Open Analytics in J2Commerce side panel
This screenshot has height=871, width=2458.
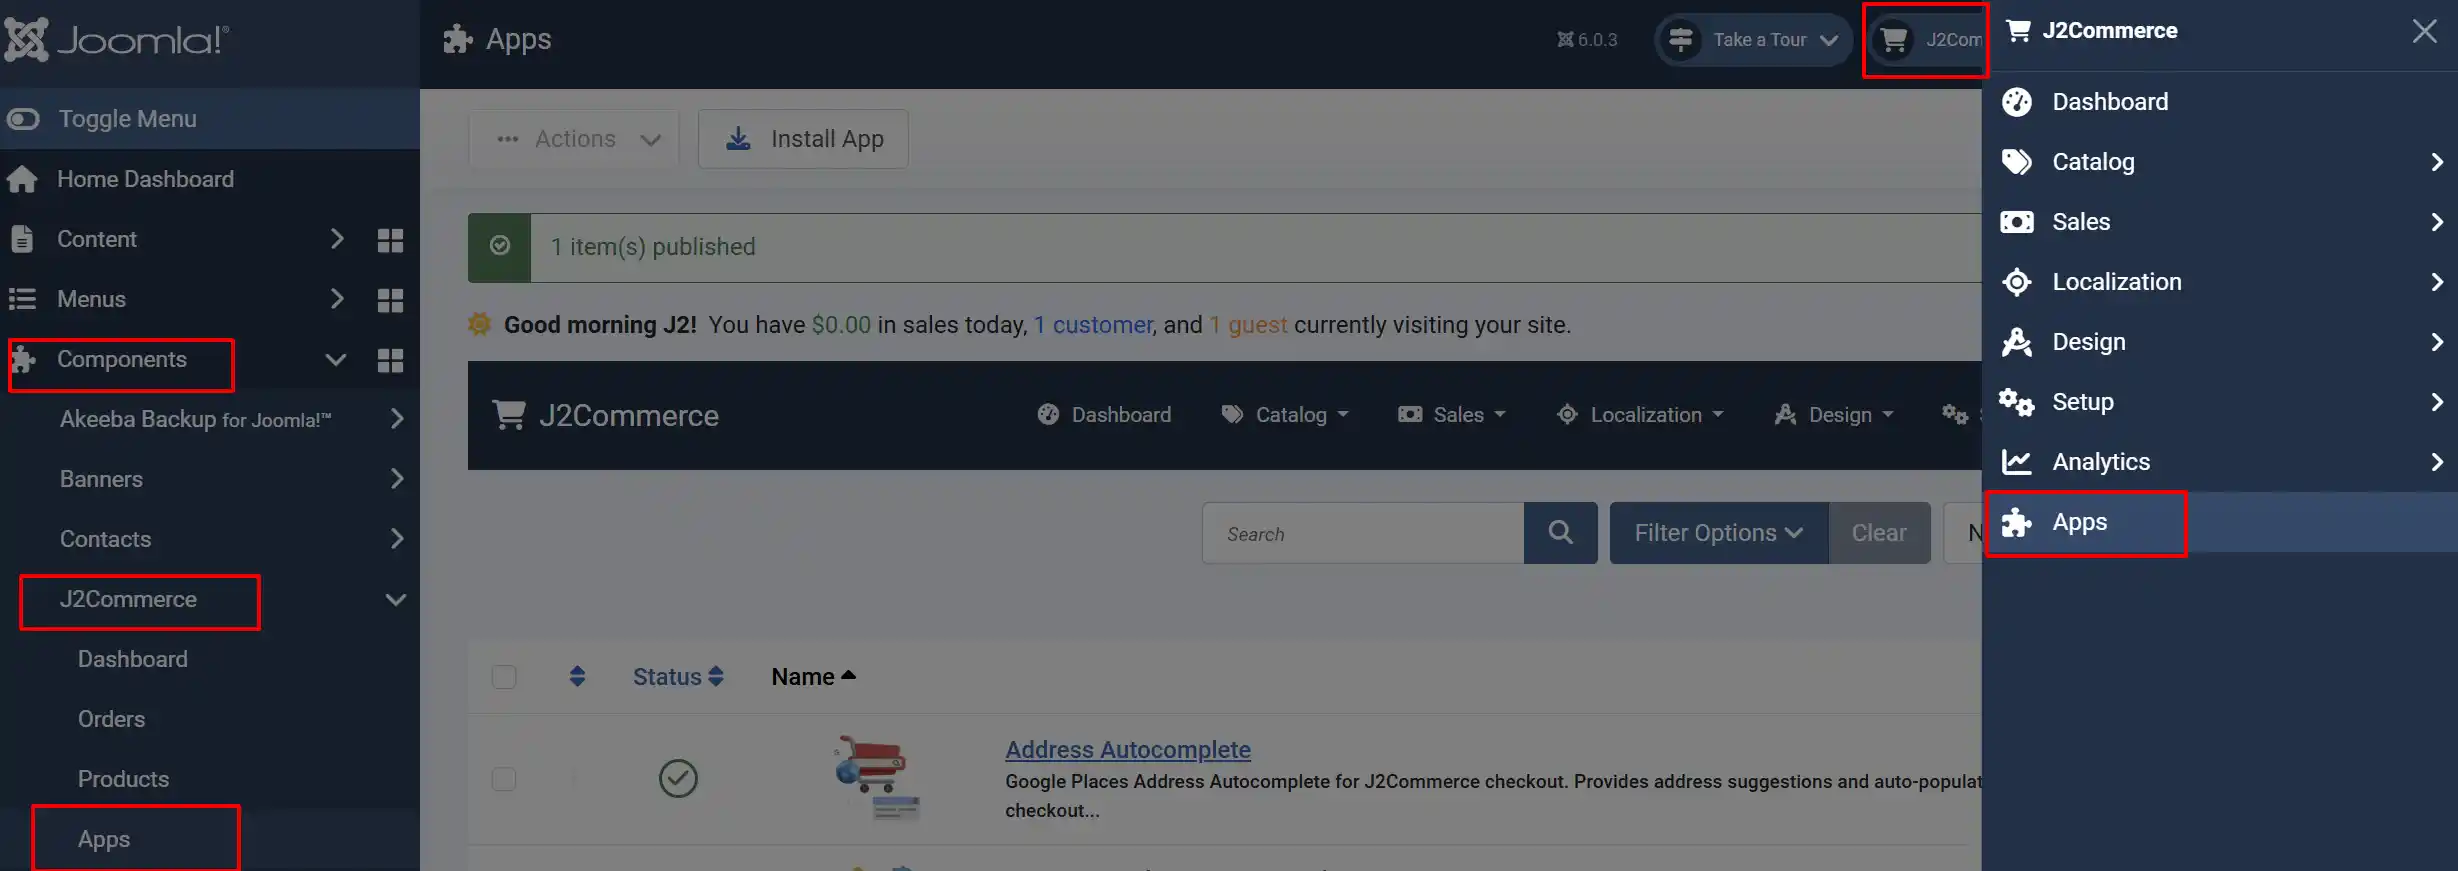[2220, 462]
